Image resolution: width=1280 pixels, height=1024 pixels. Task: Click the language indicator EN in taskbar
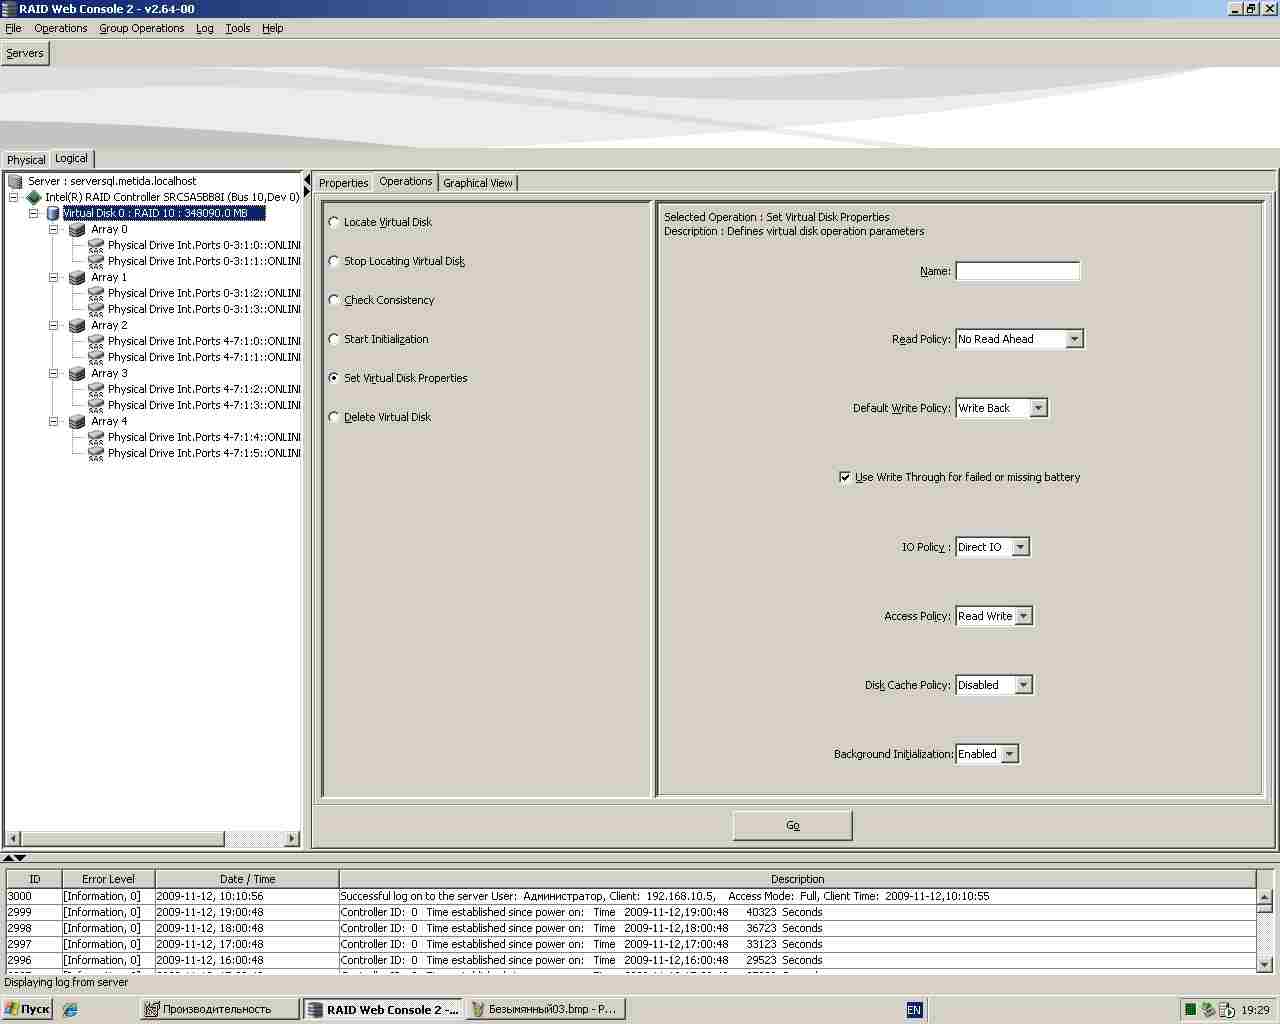coord(913,1010)
